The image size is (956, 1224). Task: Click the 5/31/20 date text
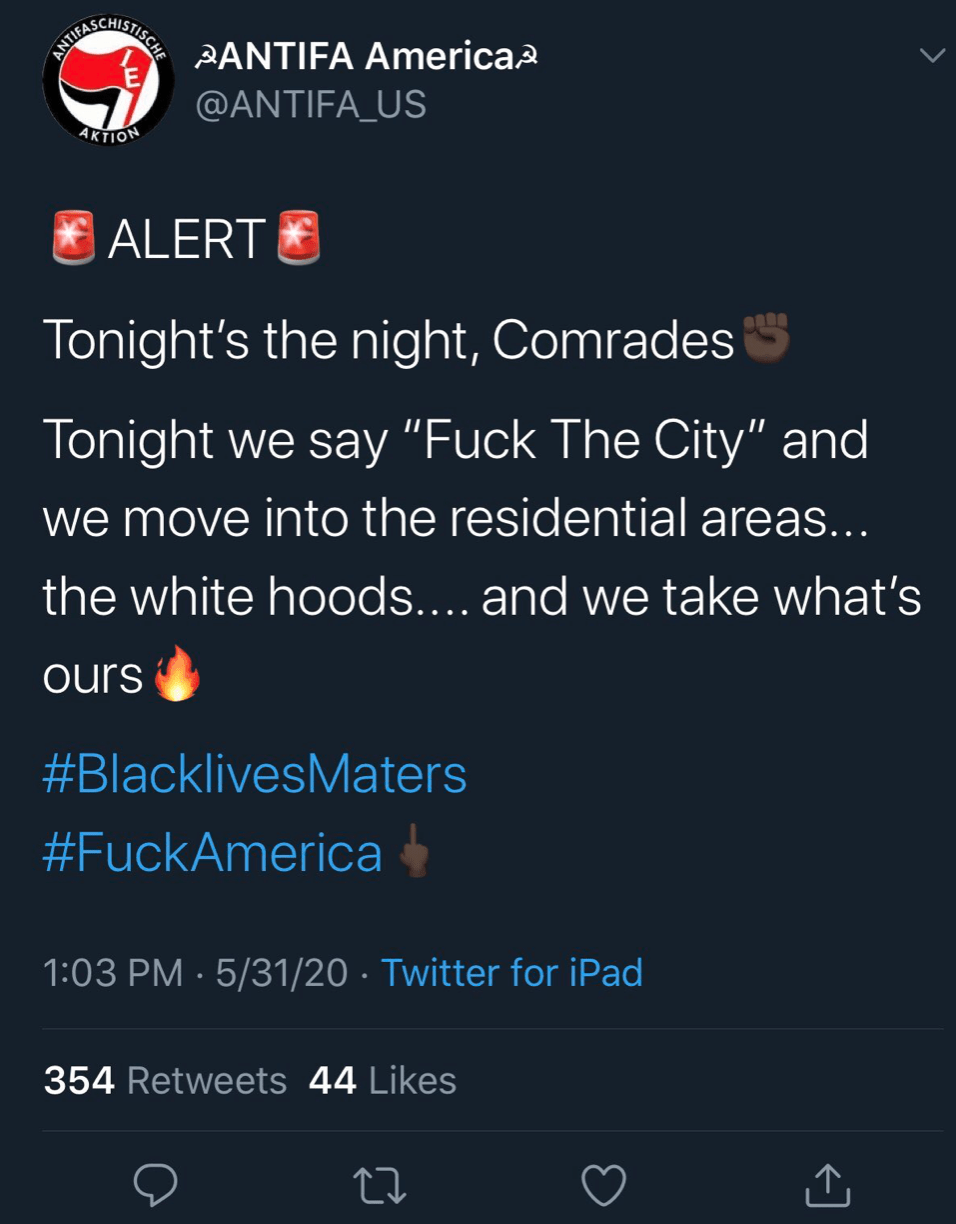click(281, 972)
